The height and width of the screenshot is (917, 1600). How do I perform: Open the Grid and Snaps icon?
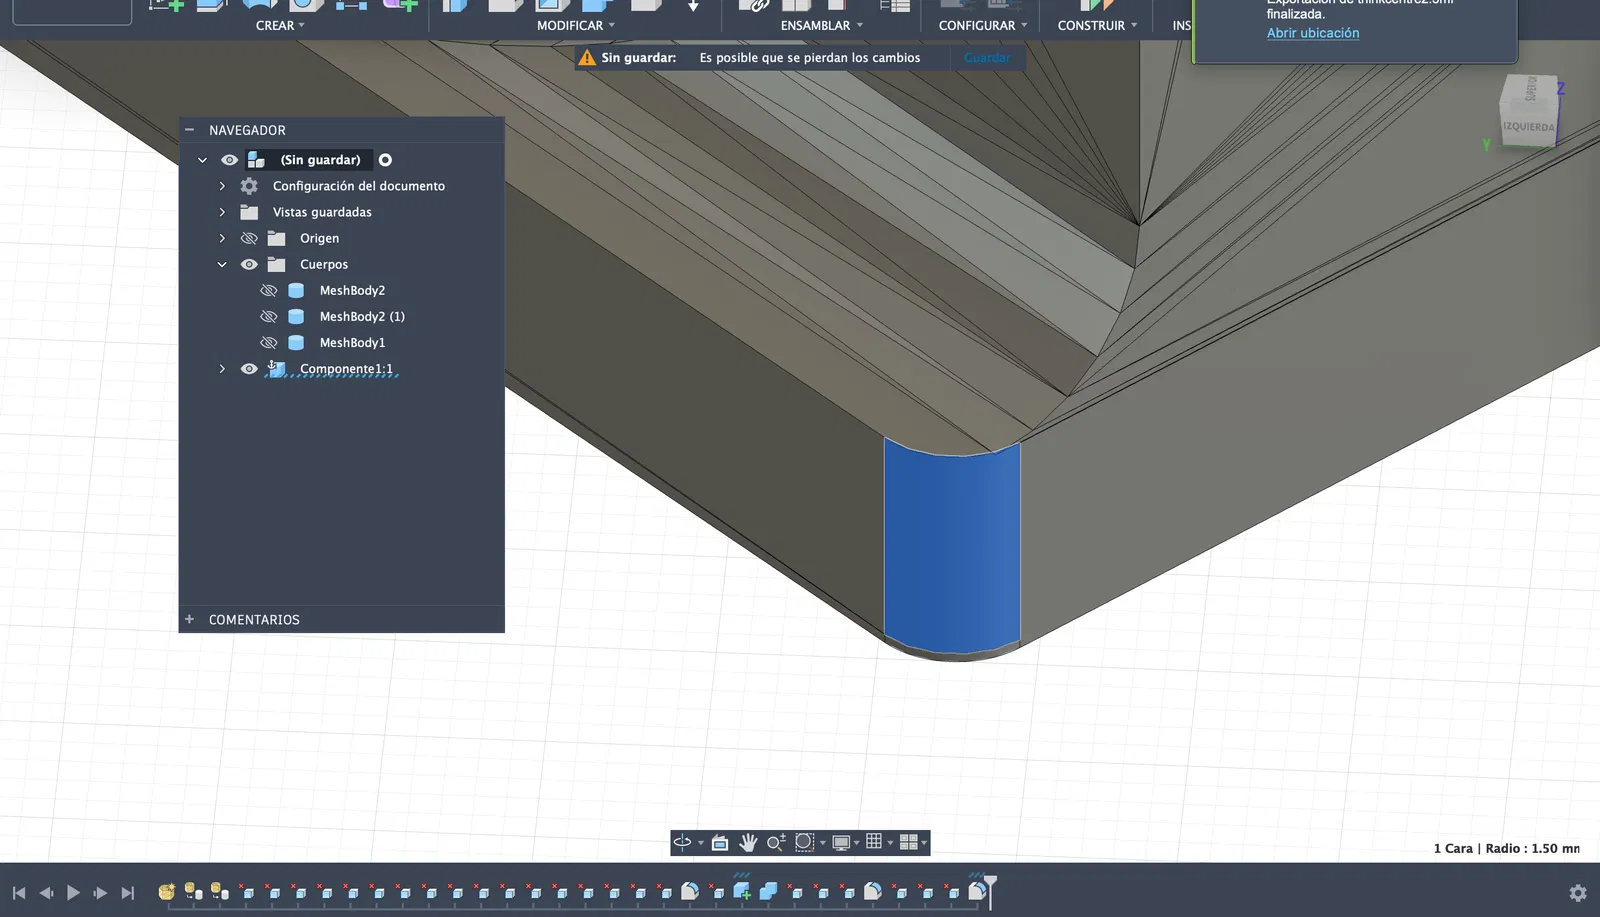click(x=874, y=842)
